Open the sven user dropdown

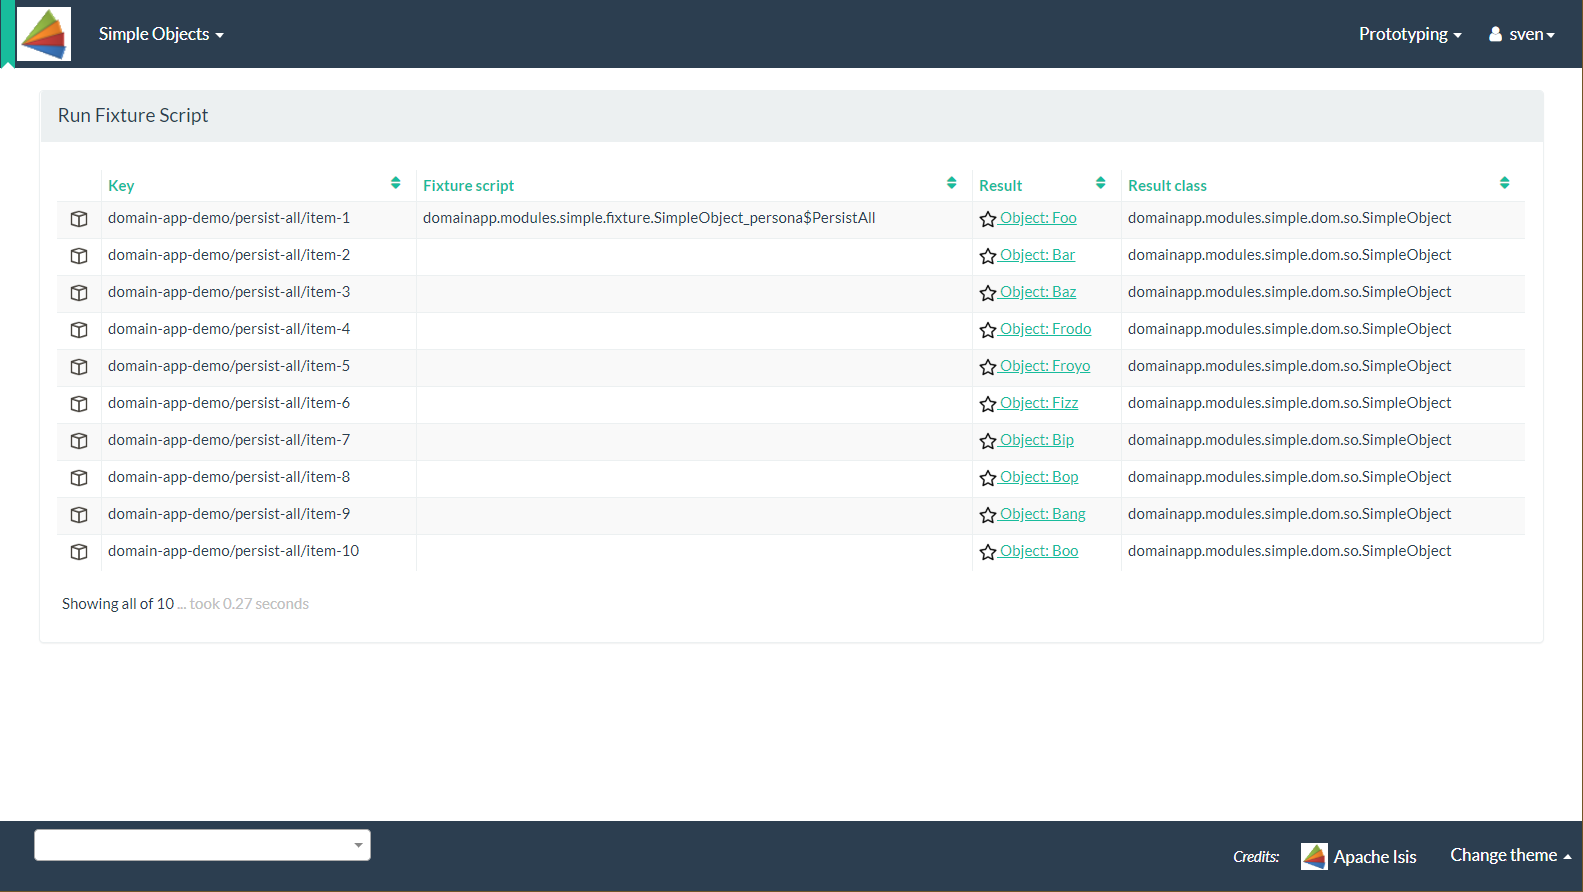click(1522, 34)
